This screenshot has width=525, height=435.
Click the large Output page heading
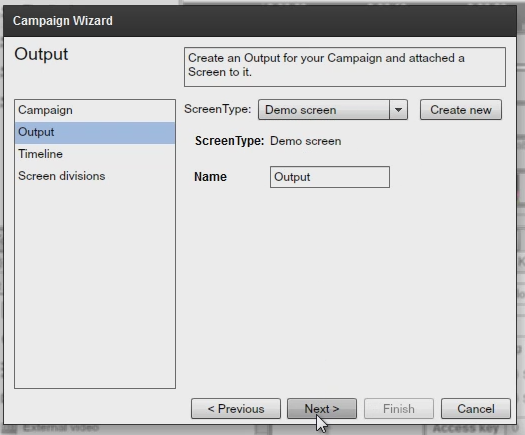pyautogui.click(x=41, y=54)
